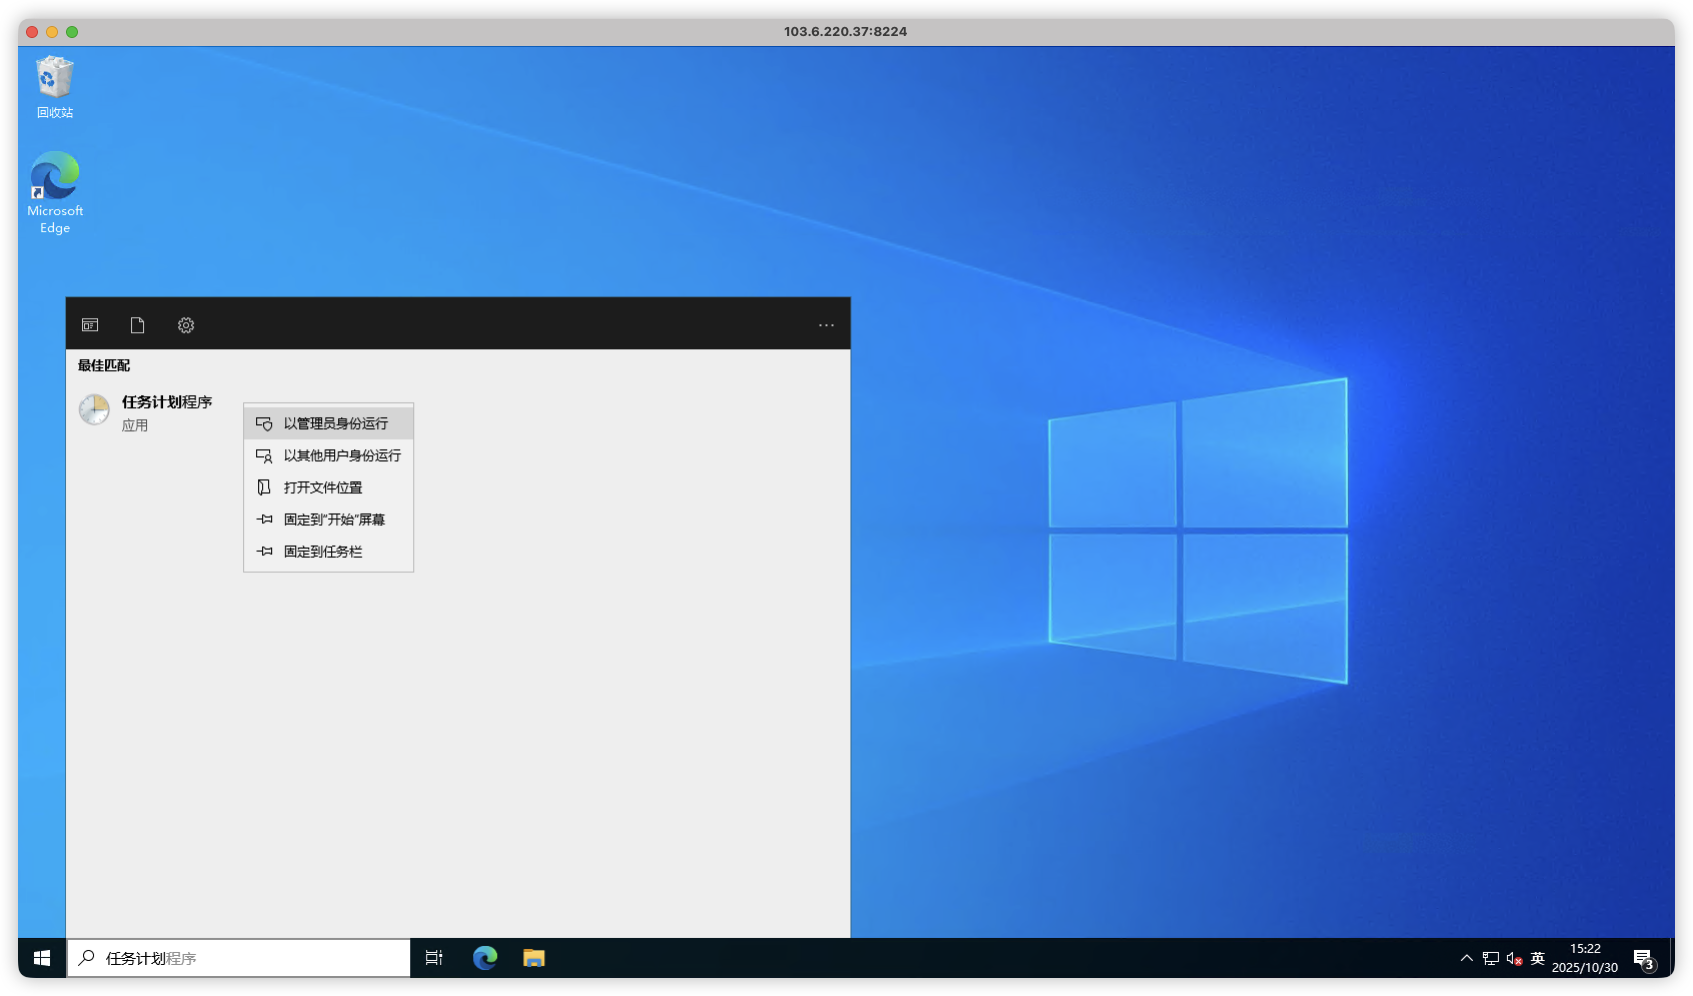Select the Documents filter icon in search panel
The height and width of the screenshot is (996, 1693).
(138, 325)
